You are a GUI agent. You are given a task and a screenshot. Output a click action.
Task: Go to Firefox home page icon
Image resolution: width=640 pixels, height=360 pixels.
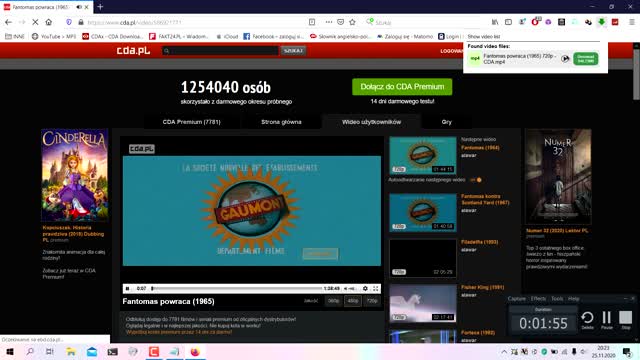coord(49,22)
